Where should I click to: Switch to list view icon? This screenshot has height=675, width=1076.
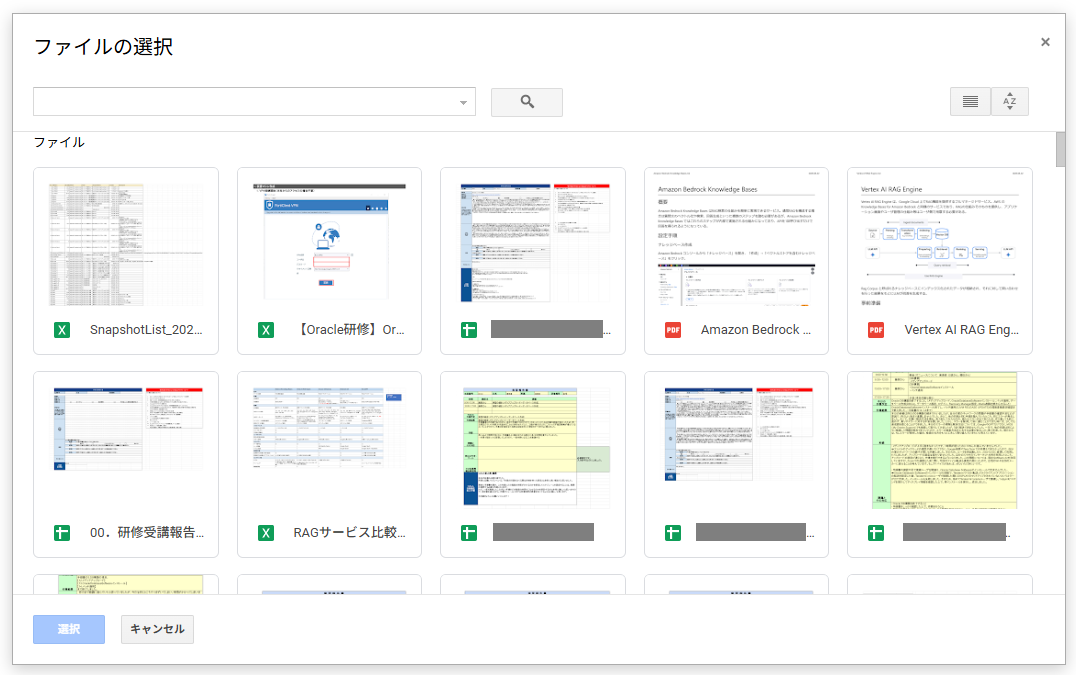pos(969,102)
